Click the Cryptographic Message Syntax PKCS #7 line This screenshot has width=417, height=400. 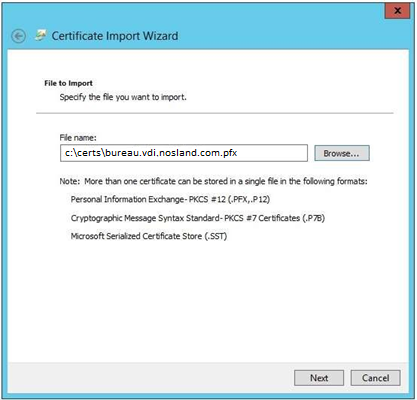[198, 218]
